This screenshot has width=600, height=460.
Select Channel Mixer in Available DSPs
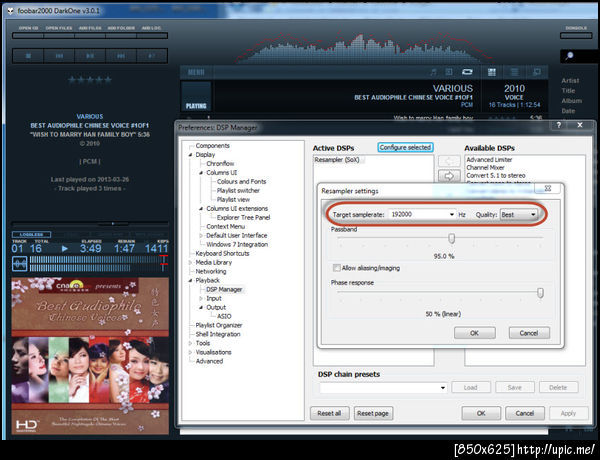(485, 168)
